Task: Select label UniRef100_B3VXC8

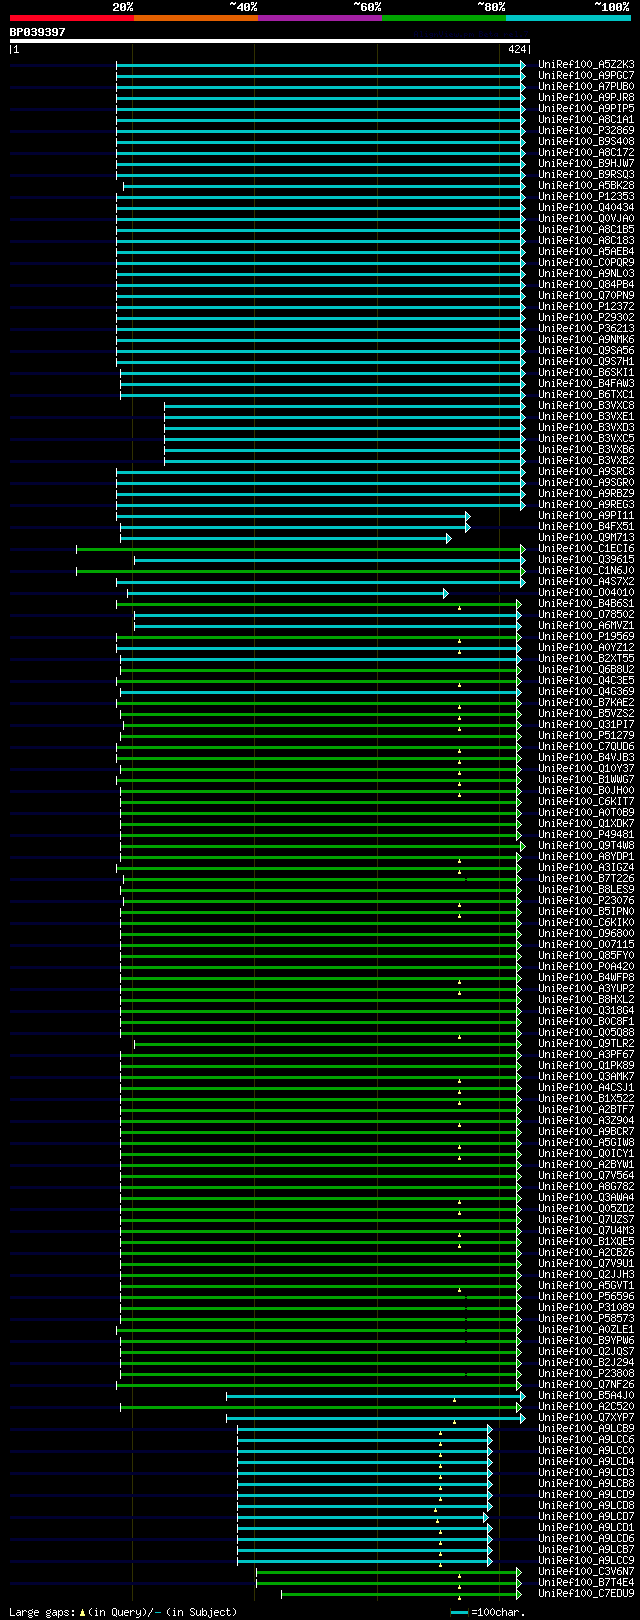Action: click(586, 406)
